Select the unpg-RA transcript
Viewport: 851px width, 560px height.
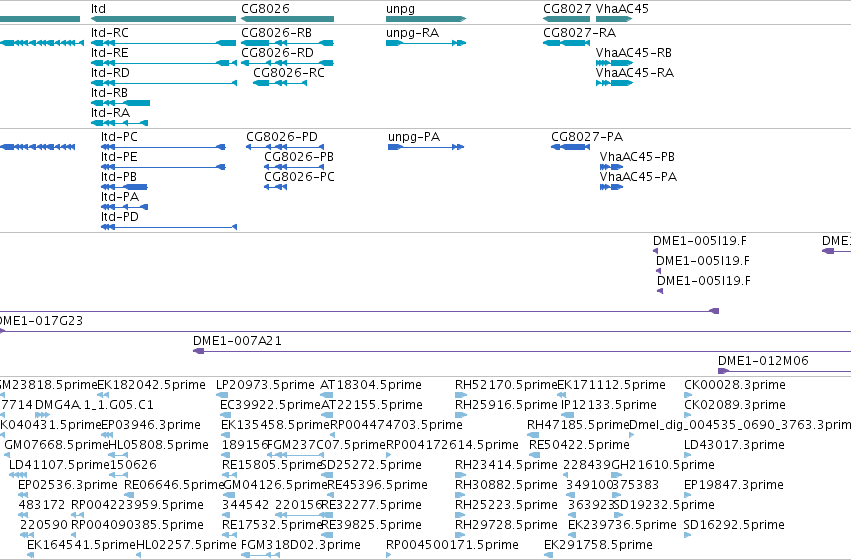tap(412, 33)
